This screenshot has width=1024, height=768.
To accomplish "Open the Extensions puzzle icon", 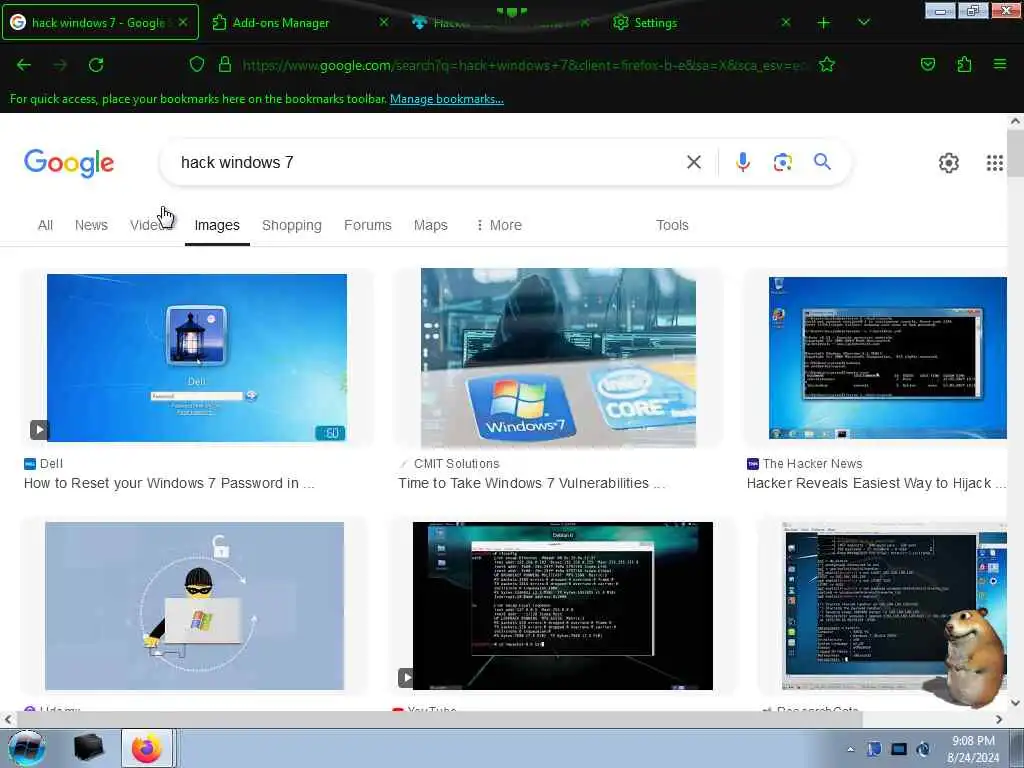I will [964, 64].
